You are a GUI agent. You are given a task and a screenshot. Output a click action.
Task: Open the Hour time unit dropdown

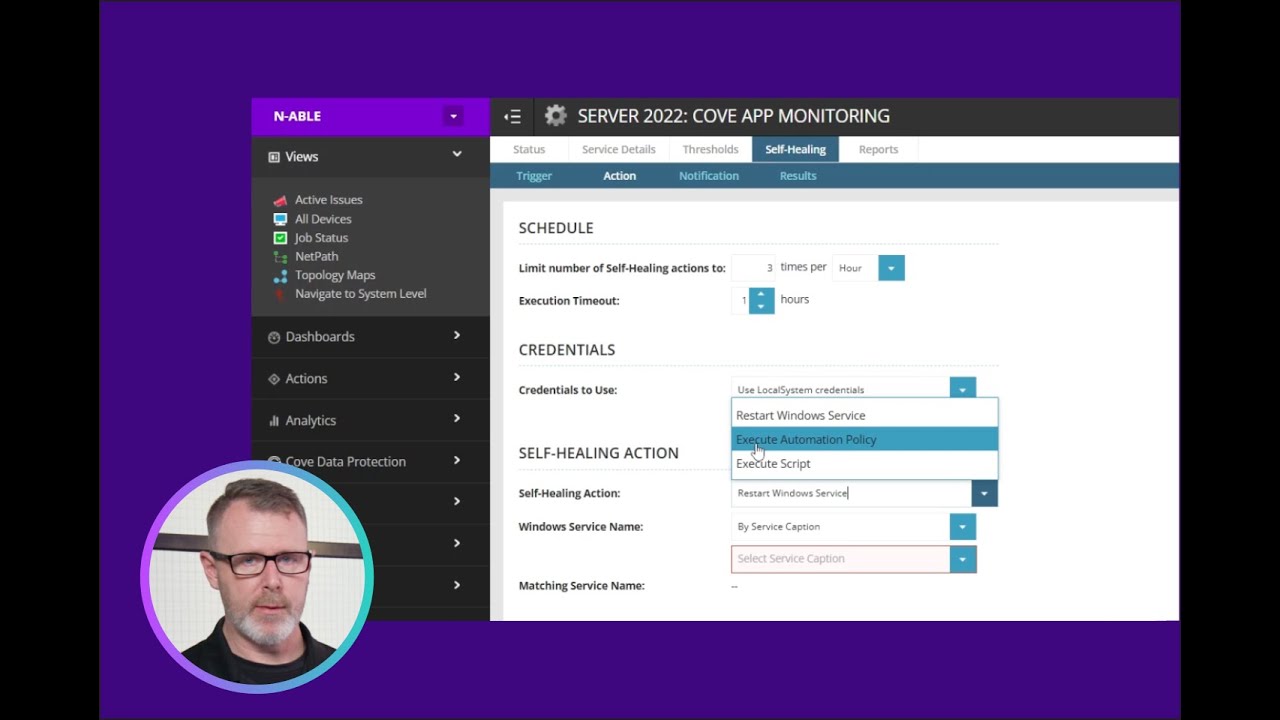tap(891, 268)
